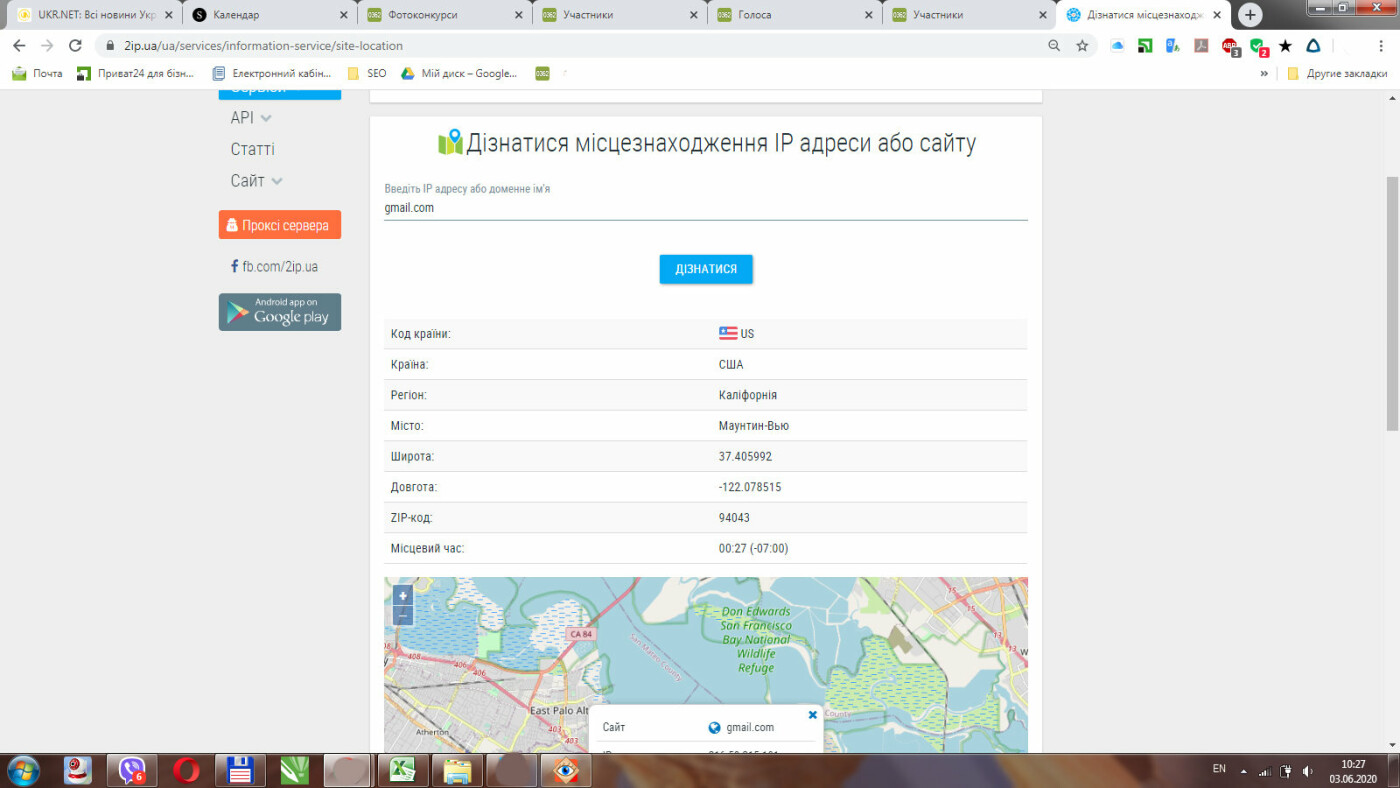
Task: Reload the page with the refresh icon
Action: (75, 46)
